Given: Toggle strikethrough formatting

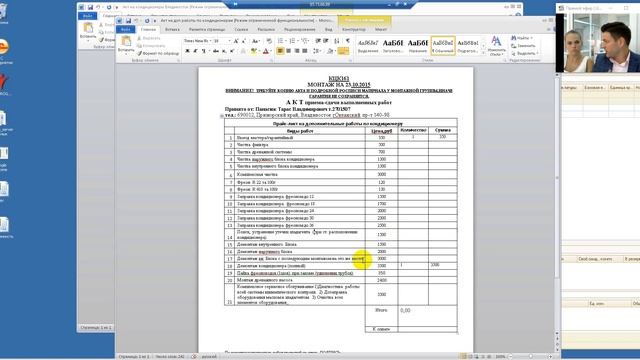Looking at the screenshot, I should [216, 51].
